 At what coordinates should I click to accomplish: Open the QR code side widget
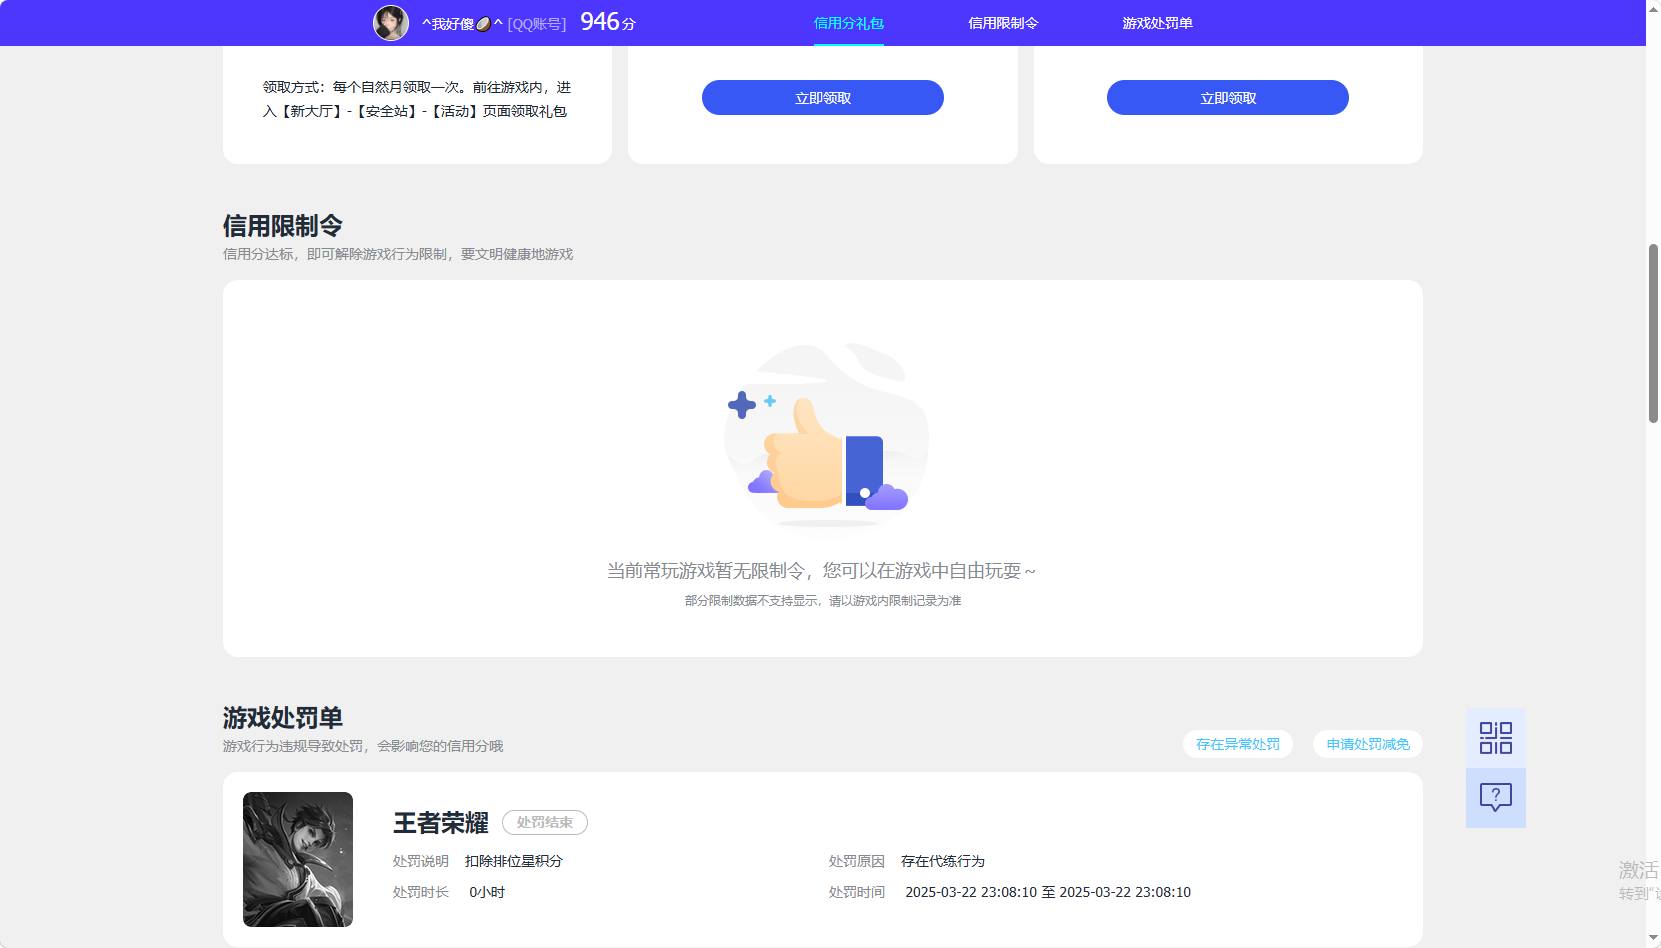[1496, 738]
